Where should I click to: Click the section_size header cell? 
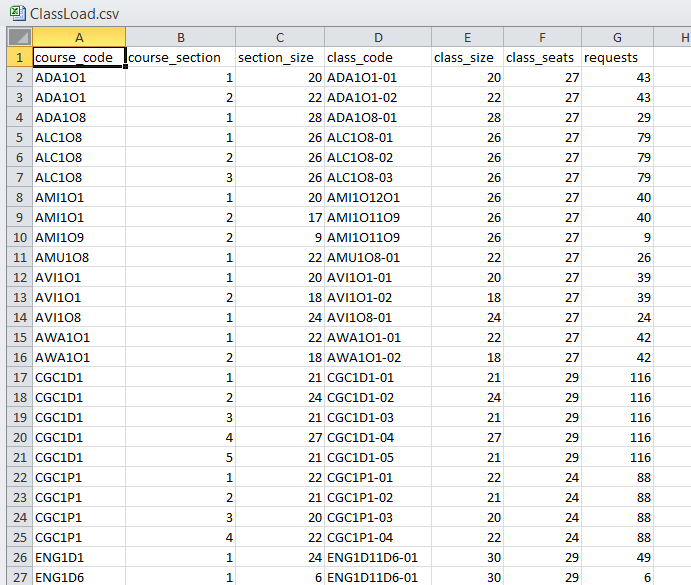[x=279, y=57]
